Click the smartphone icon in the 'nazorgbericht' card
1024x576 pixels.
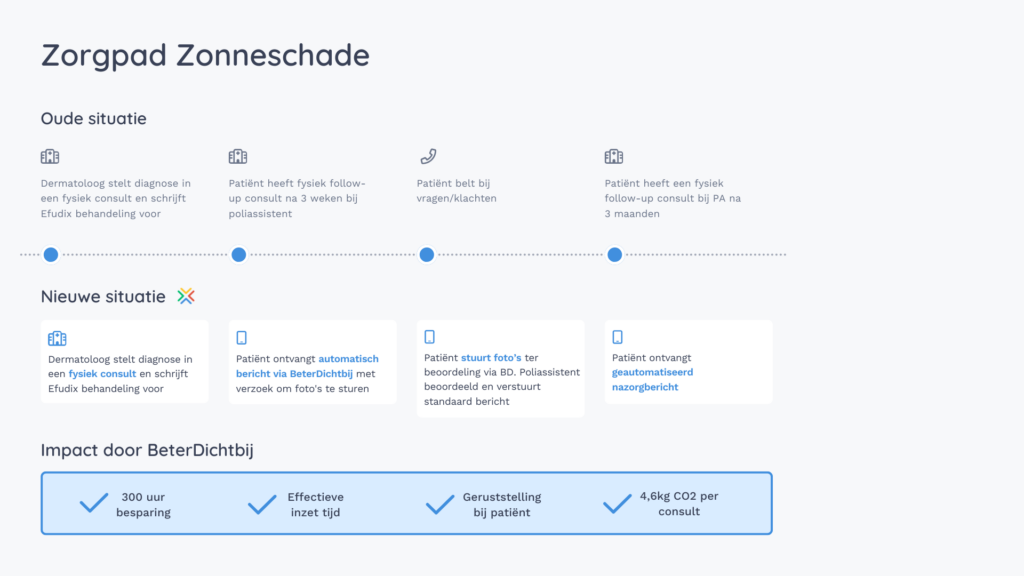click(x=618, y=337)
